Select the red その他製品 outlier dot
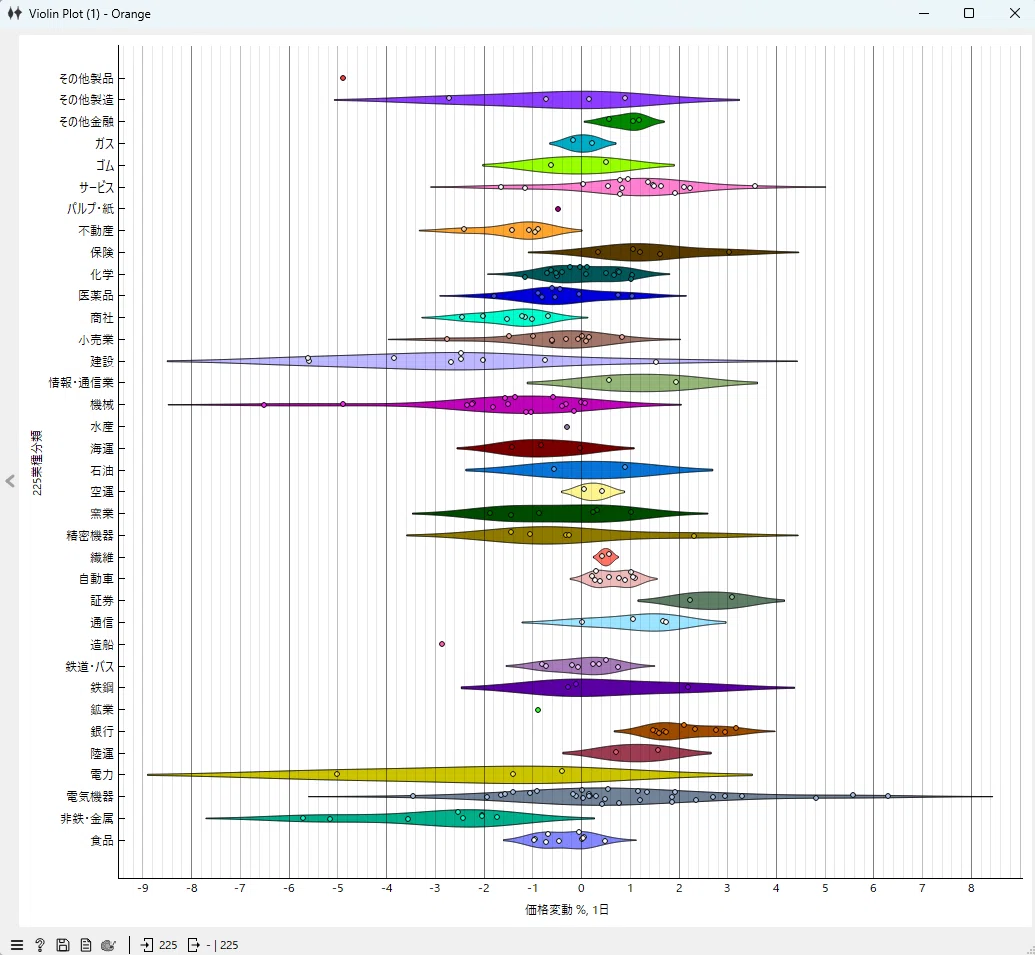1035x955 pixels. coord(343,78)
